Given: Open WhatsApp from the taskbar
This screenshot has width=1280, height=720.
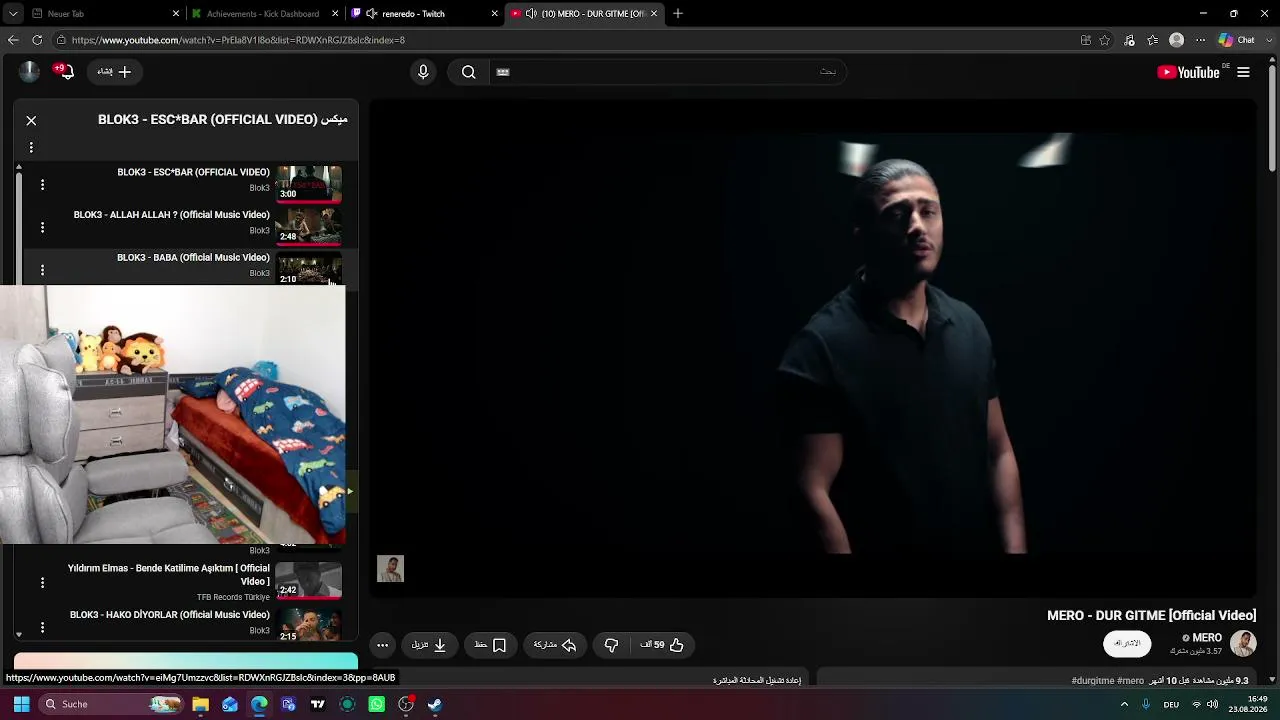Looking at the screenshot, I should click(x=376, y=704).
